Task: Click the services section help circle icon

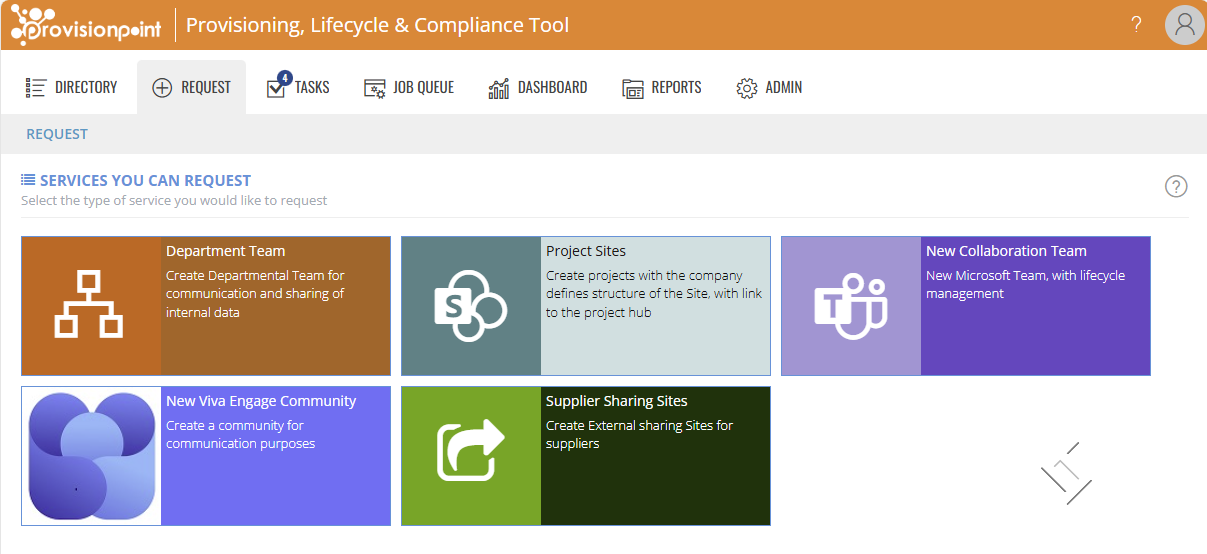Action: (1176, 186)
